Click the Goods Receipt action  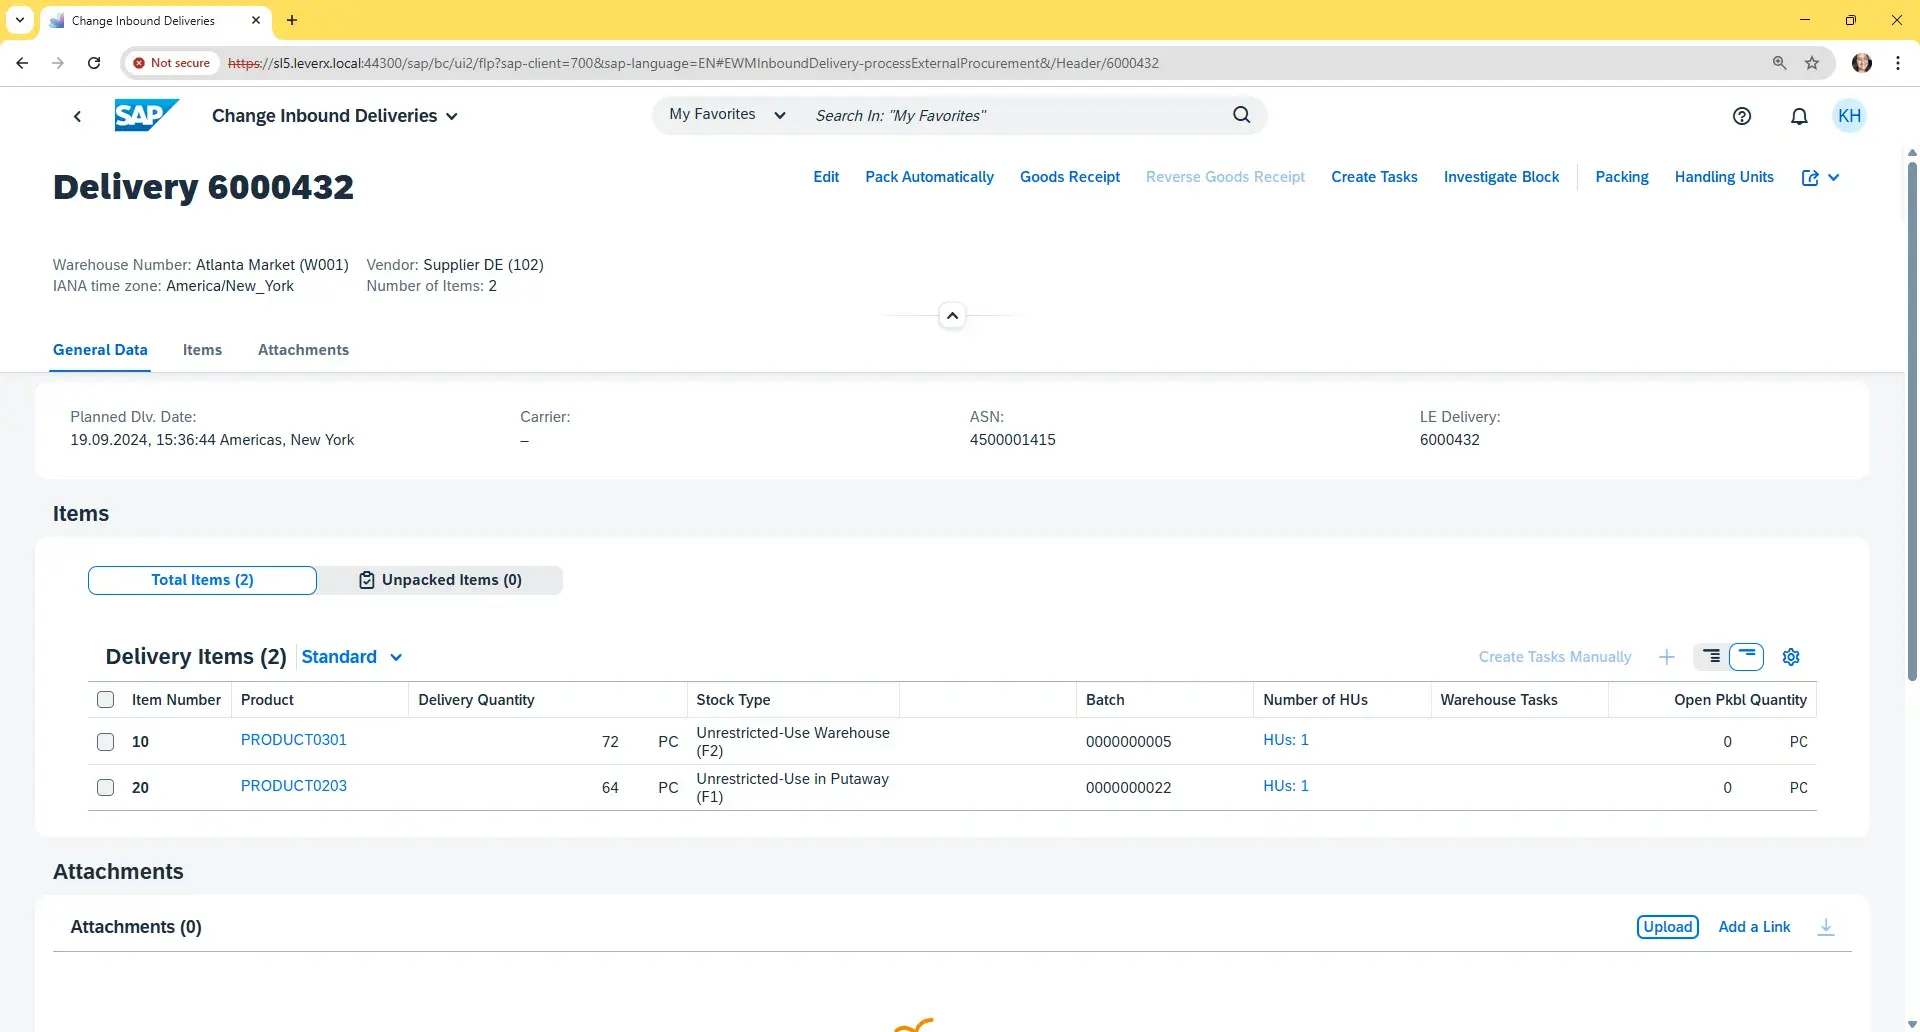pos(1070,177)
